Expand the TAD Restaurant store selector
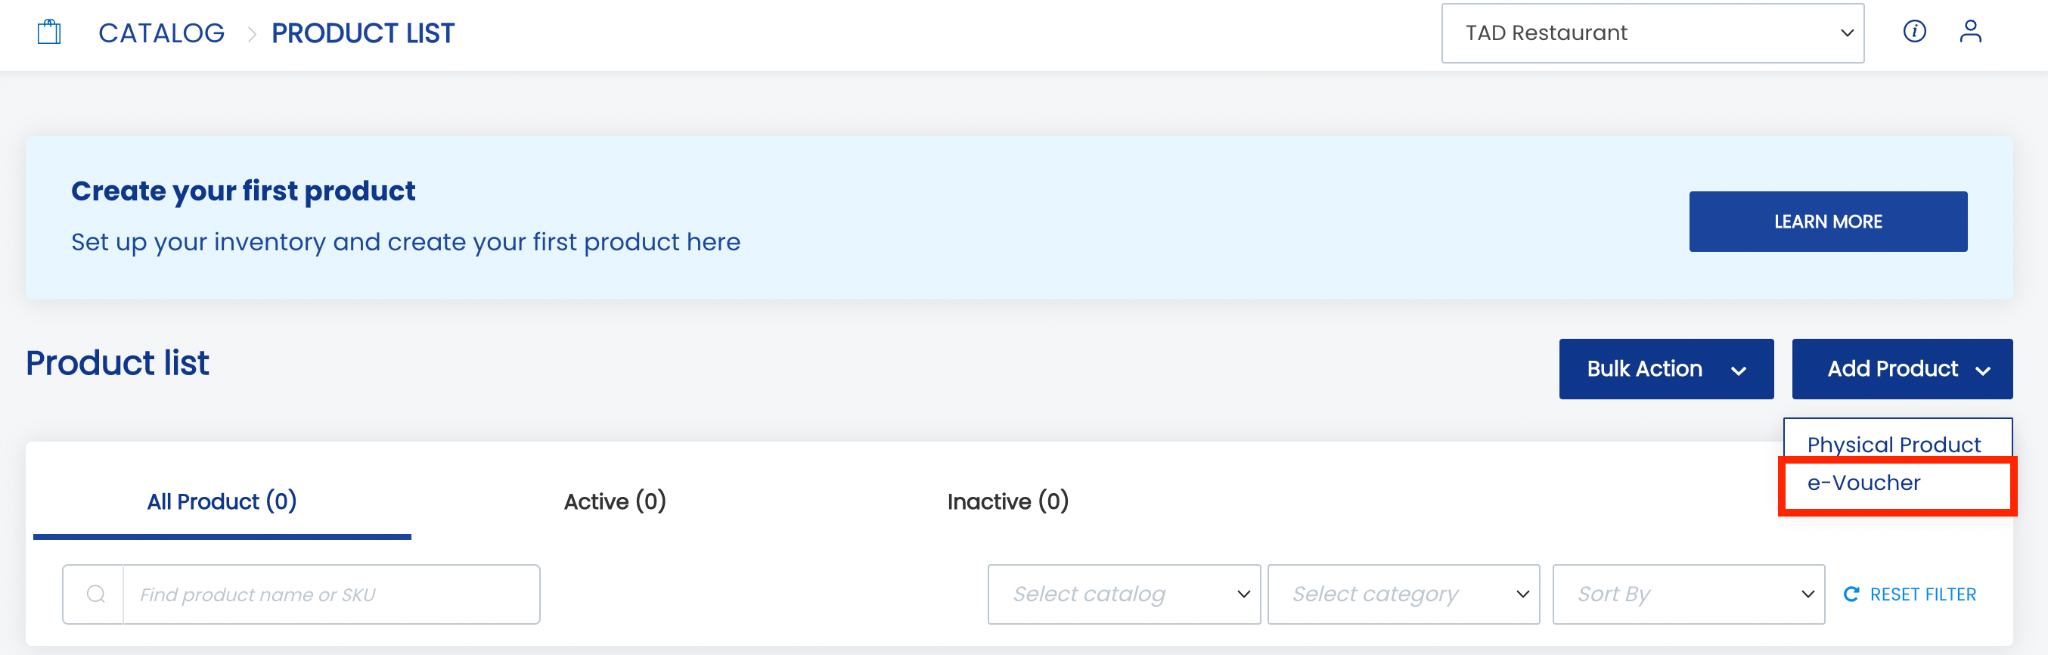 click(x=1652, y=33)
